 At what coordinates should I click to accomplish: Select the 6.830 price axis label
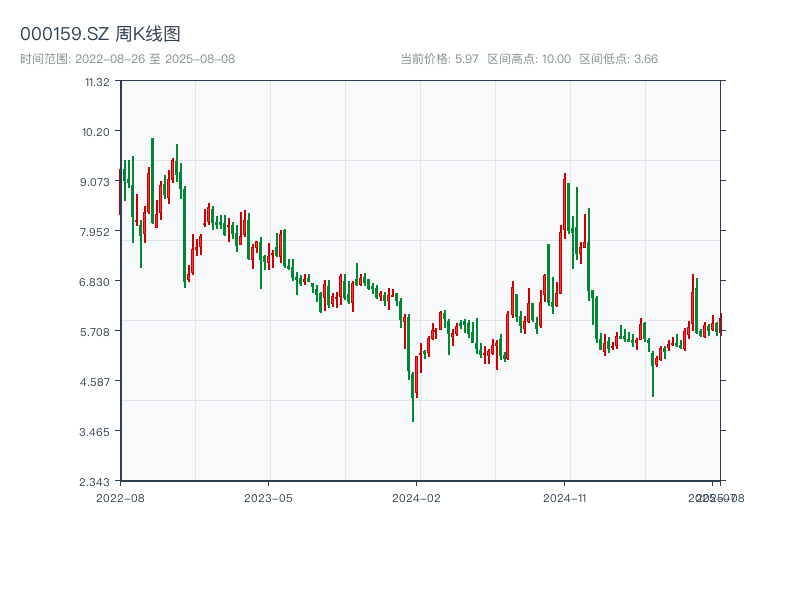(96, 281)
